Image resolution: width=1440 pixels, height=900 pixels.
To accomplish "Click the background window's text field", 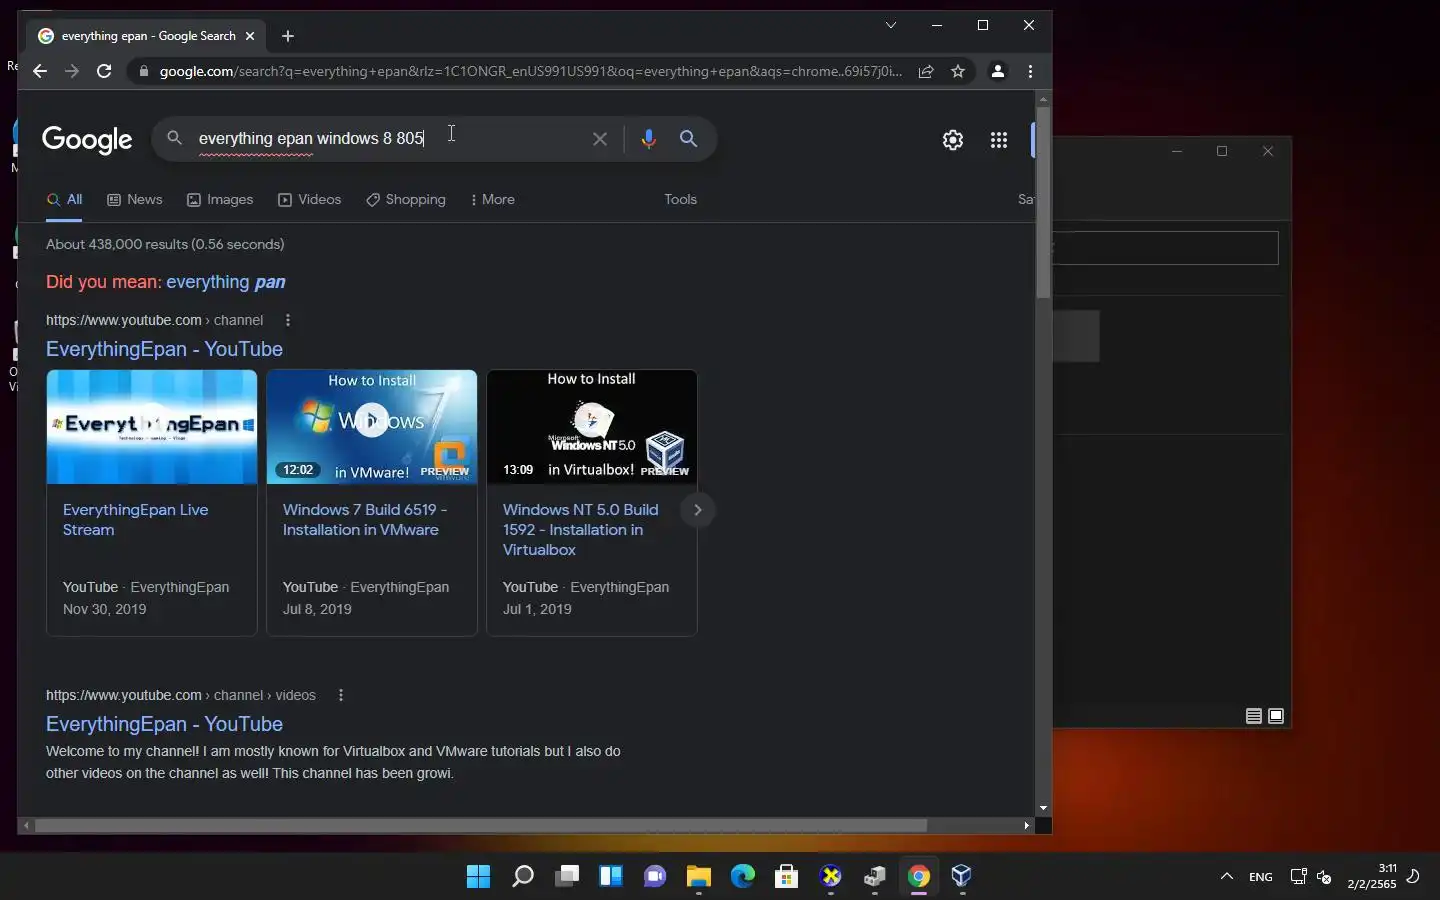I will (x=1165, y=248).
